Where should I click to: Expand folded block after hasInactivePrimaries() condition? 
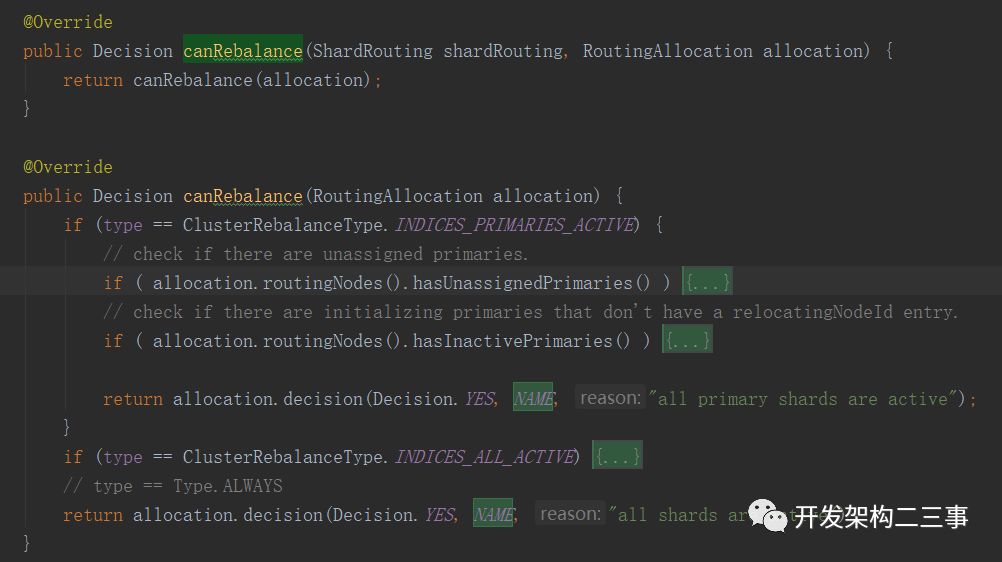point(687,340)
